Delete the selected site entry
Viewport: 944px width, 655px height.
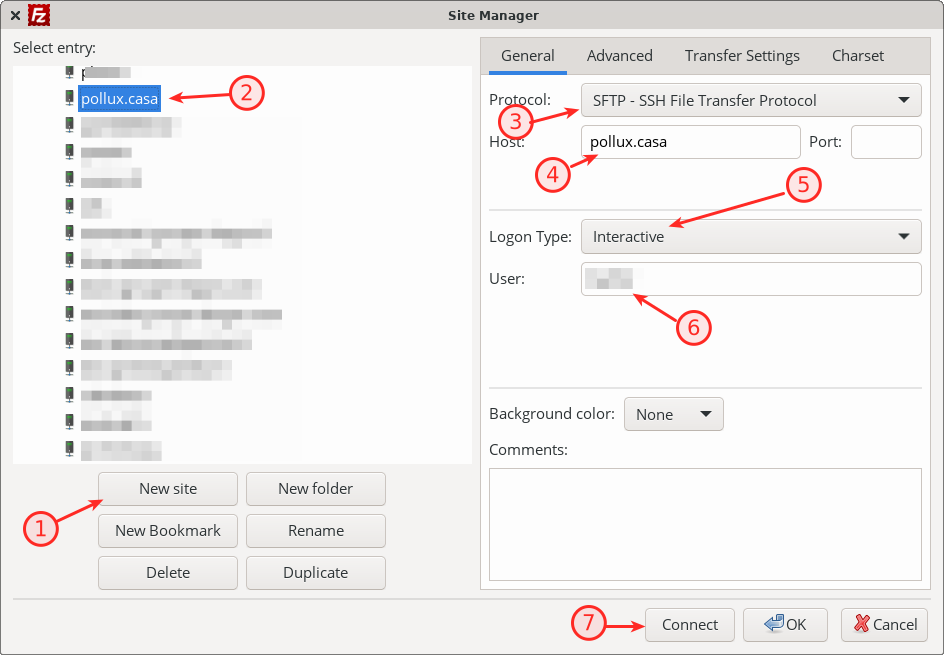point(168,573)
